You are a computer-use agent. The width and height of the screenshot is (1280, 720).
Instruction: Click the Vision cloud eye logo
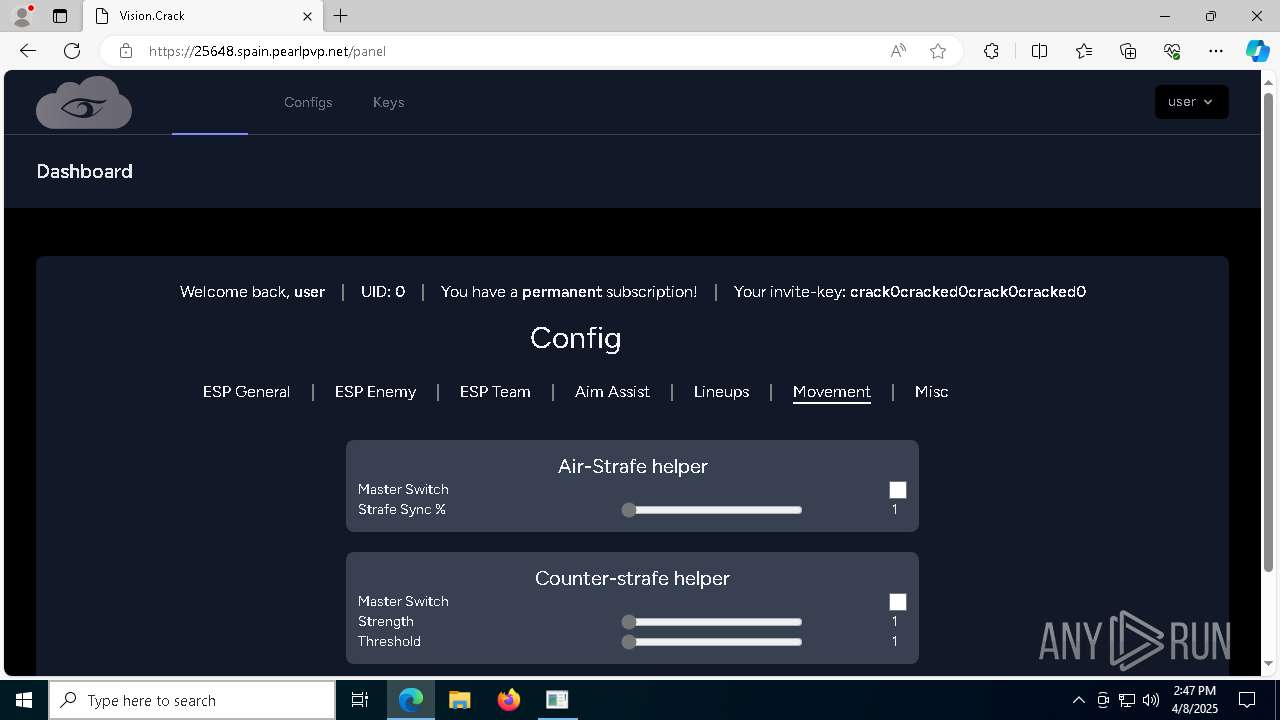pos(84,102)
